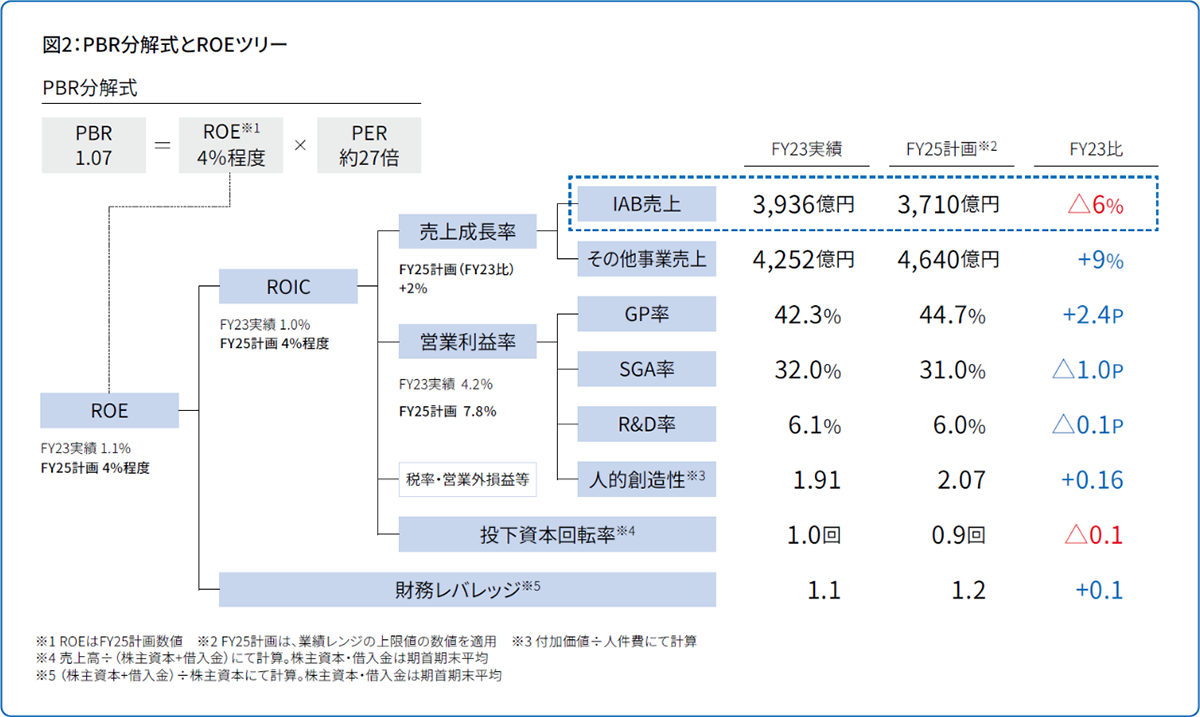Select the ROIC node

(288, 287)
